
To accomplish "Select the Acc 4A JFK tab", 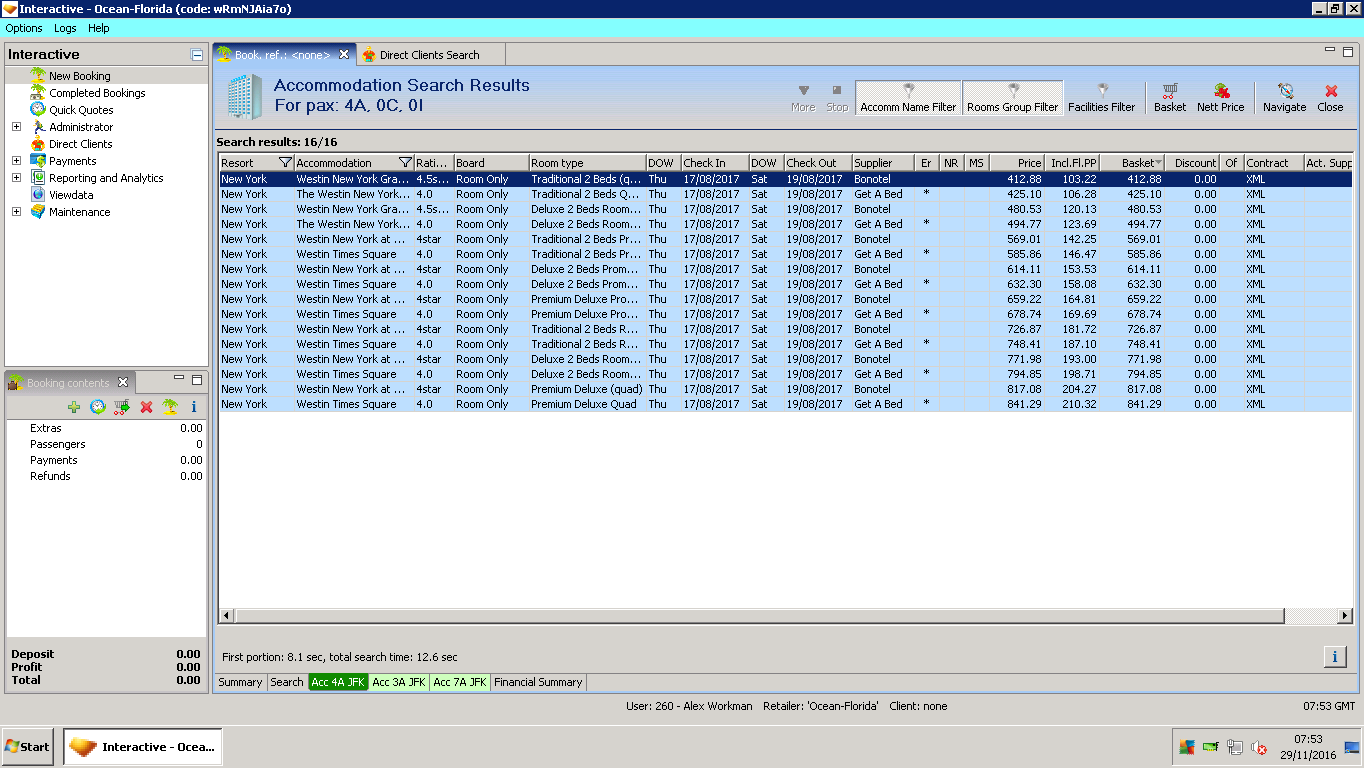I will 338,682.
